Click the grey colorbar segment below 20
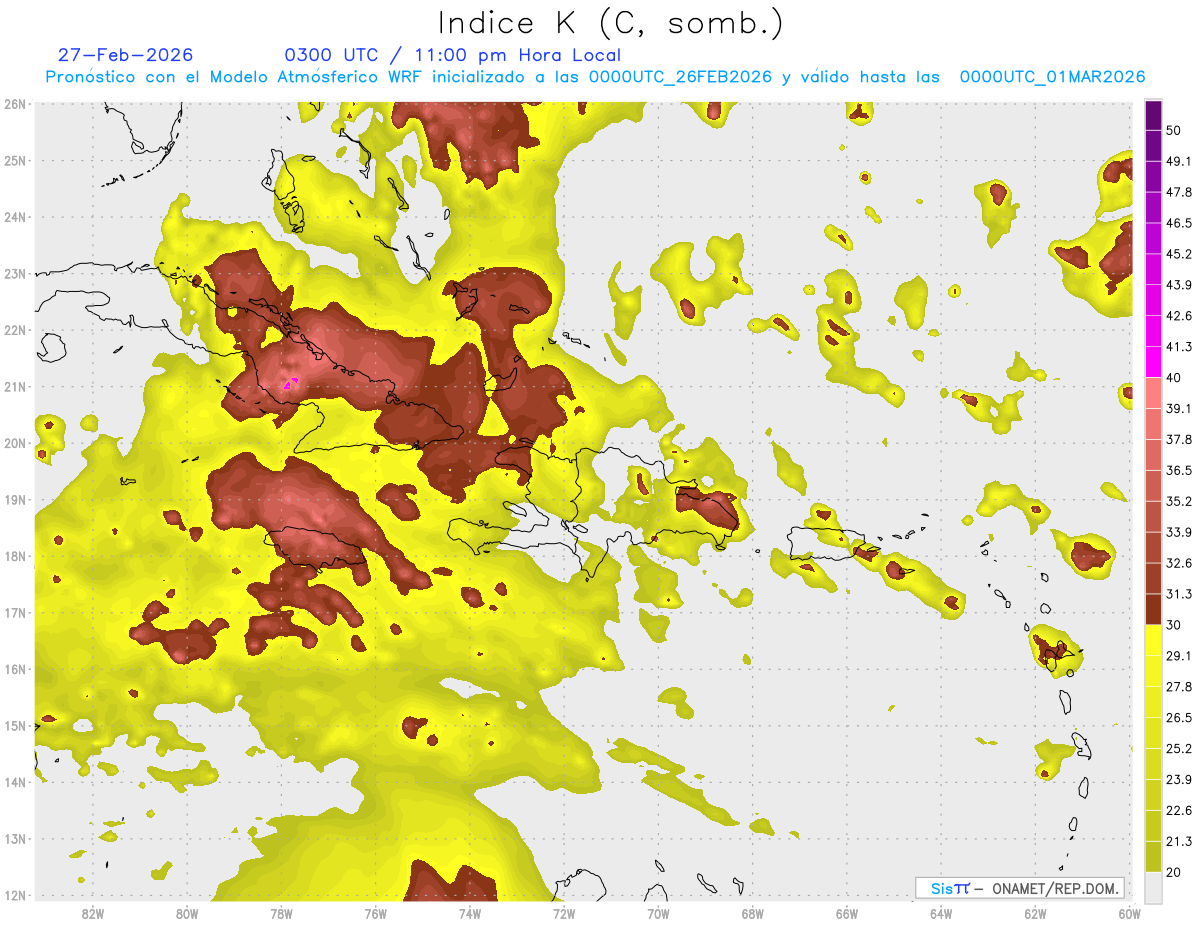 (x=1153, y=886)
